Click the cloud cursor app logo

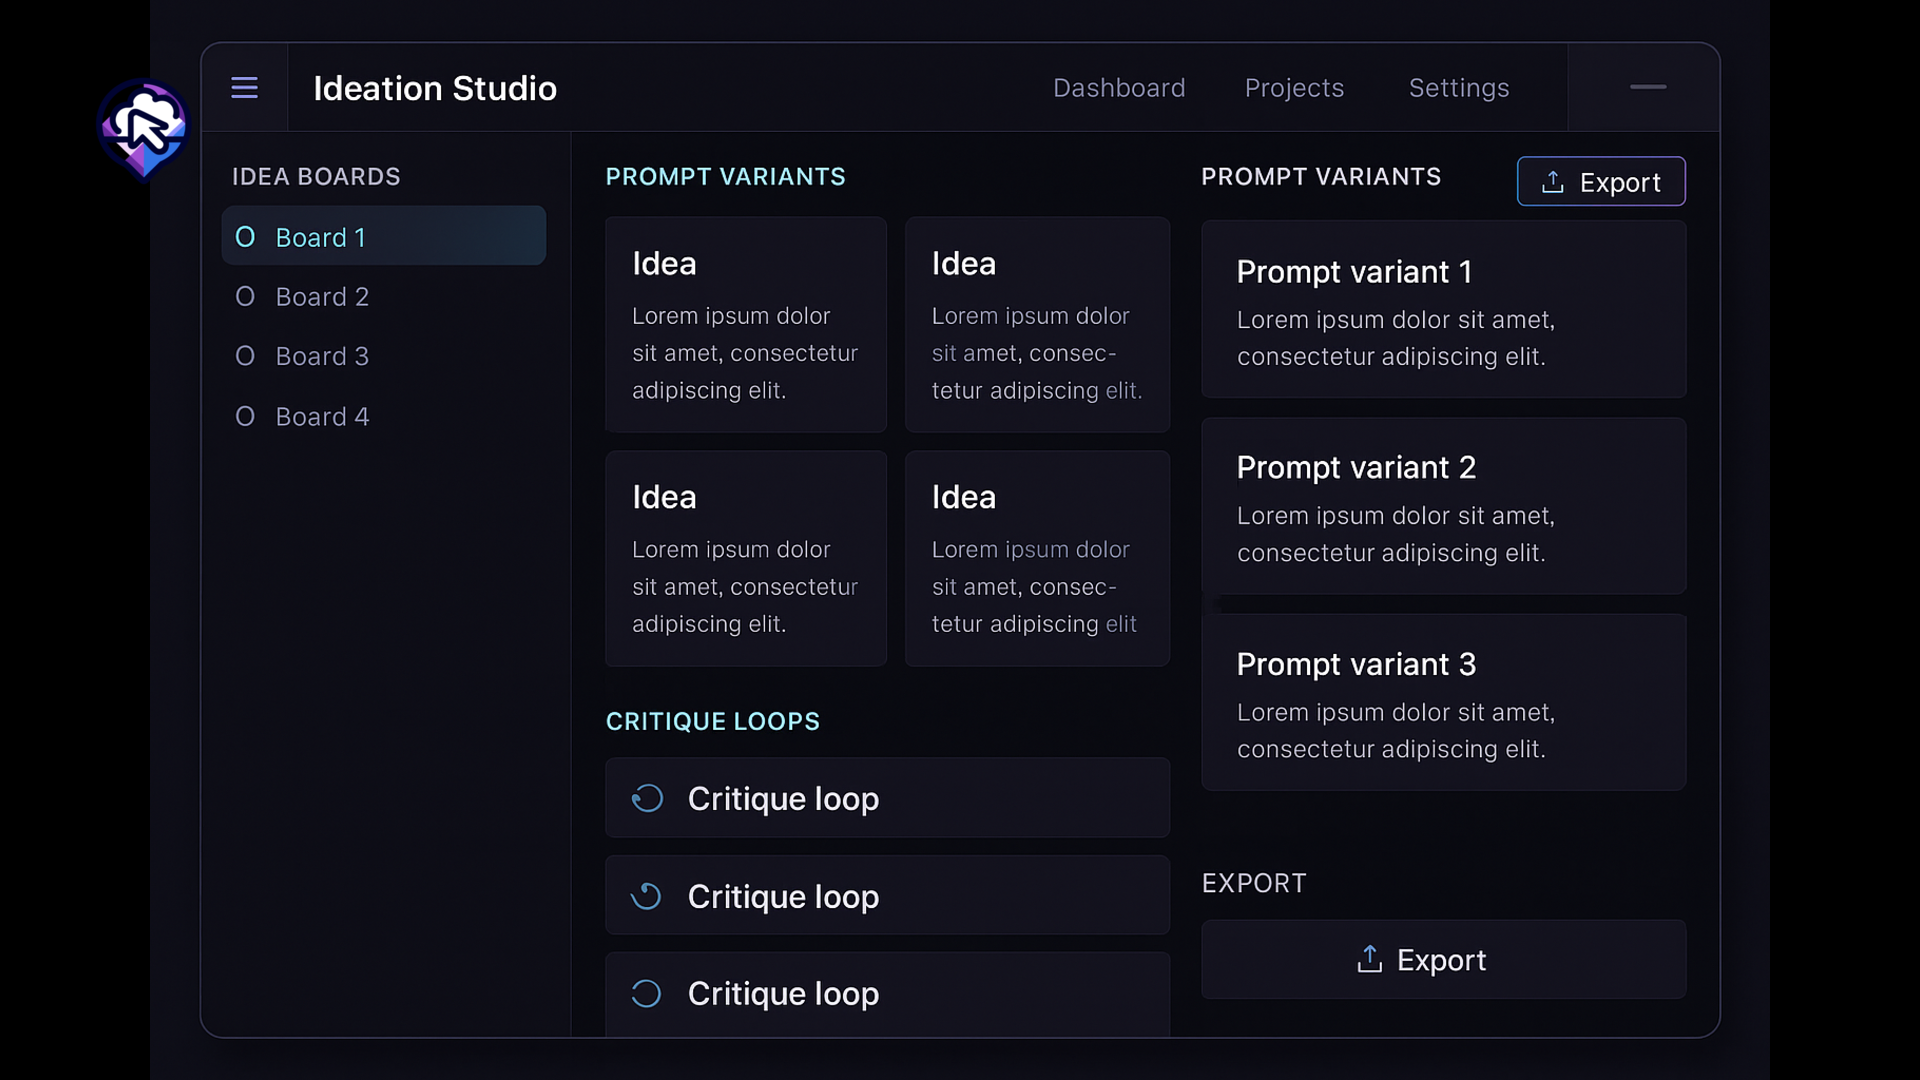(x=144, y=129)
